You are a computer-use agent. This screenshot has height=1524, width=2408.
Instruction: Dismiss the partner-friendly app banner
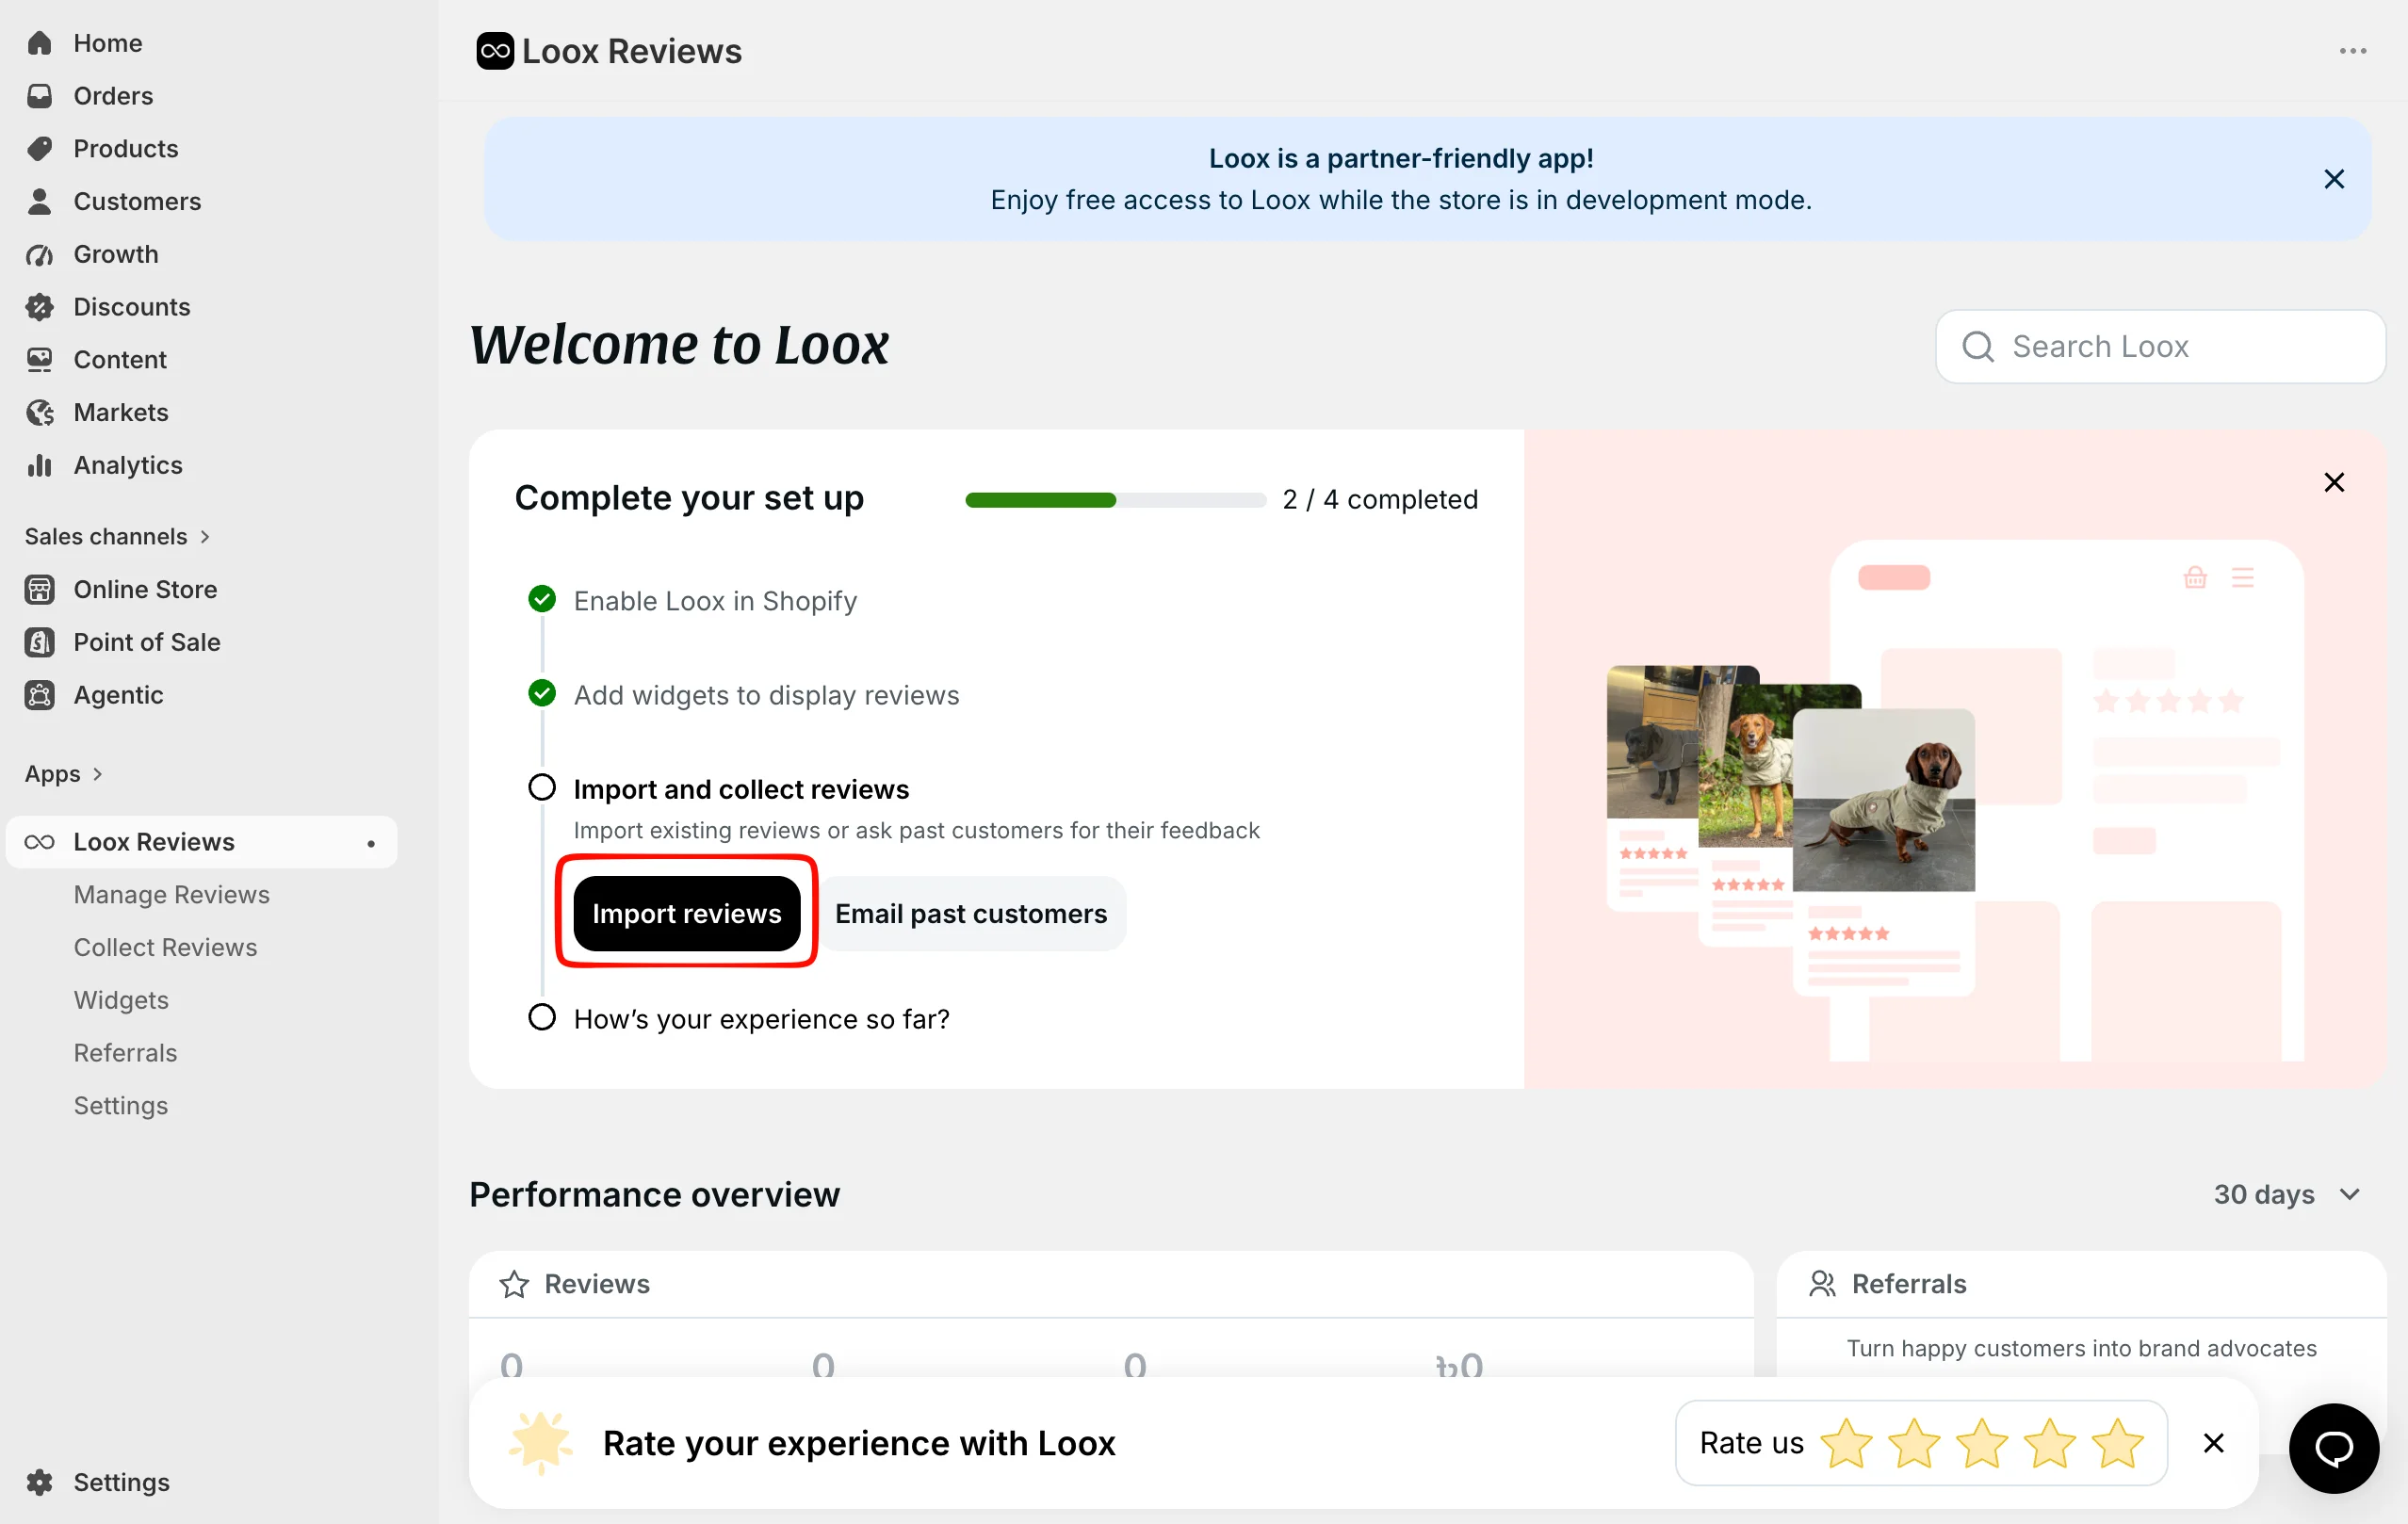tap(2333, 179)
